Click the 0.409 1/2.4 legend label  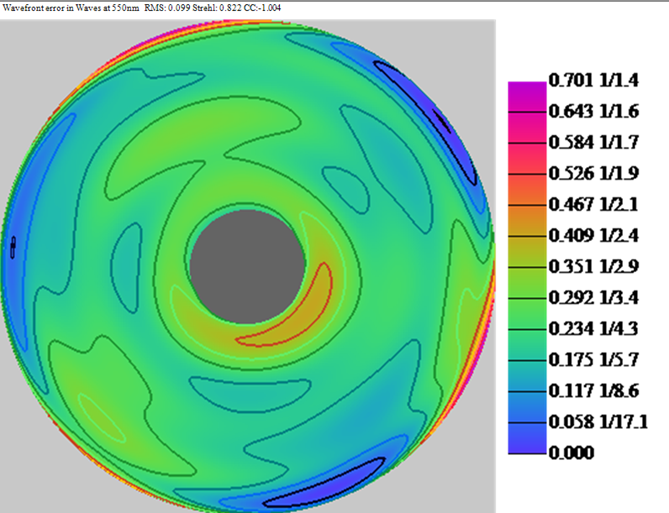tap(593, 236)
